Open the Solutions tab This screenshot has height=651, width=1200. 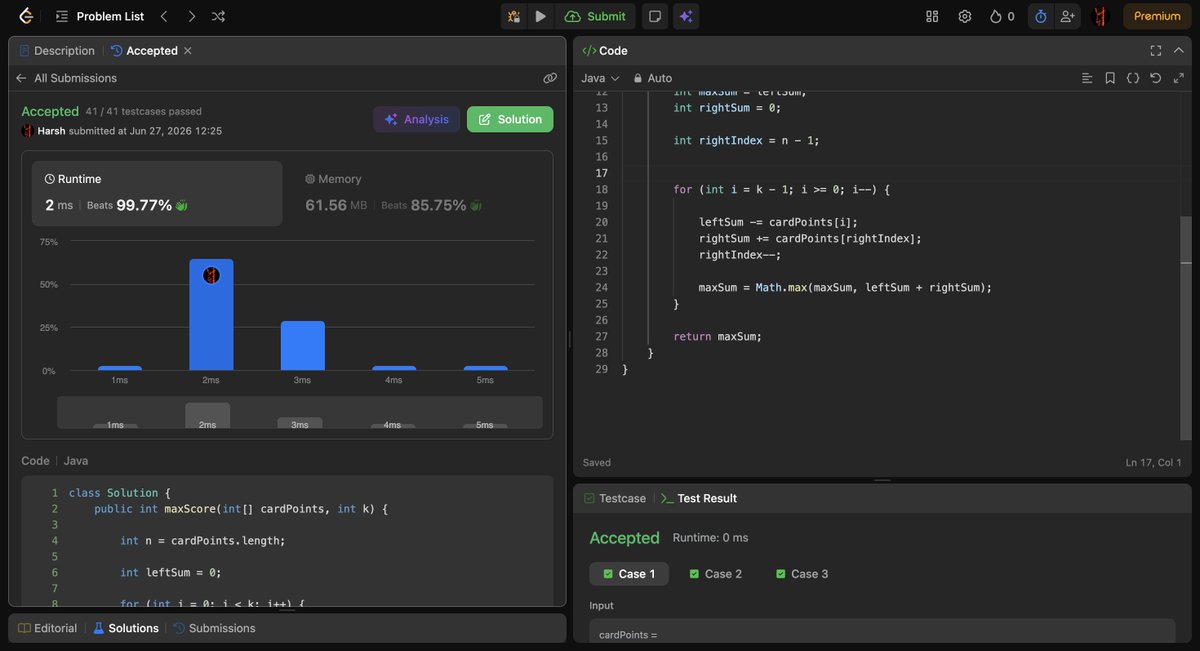pyautogui.click(x=125, y=628)
